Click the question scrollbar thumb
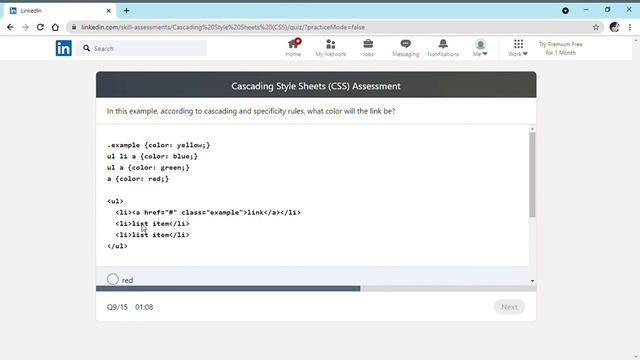Screen dimensions: 640x360 [532, 175]
